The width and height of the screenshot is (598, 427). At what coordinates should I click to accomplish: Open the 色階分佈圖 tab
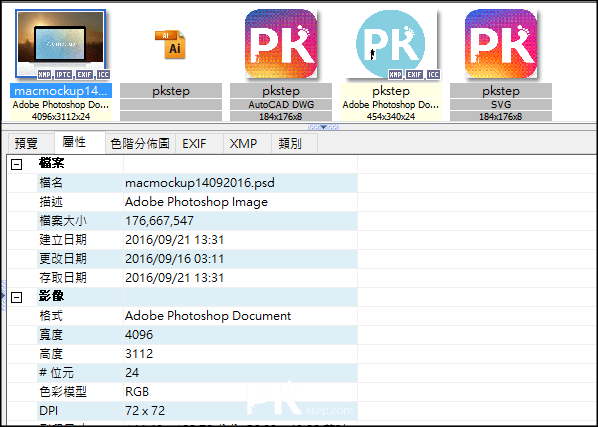click(140, 144)
